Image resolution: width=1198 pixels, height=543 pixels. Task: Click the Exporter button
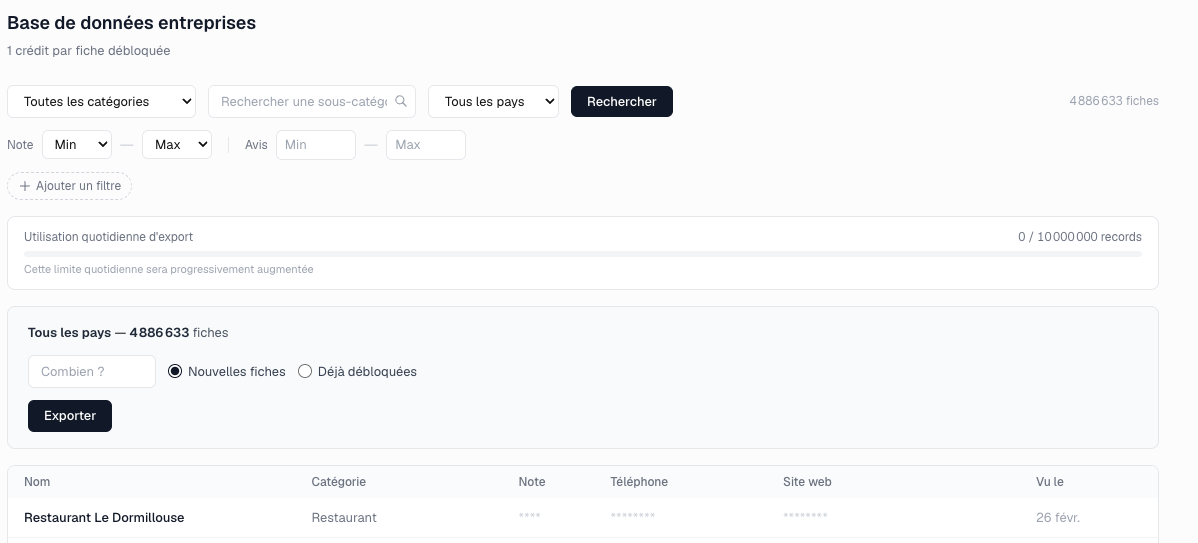coord(70,416)
